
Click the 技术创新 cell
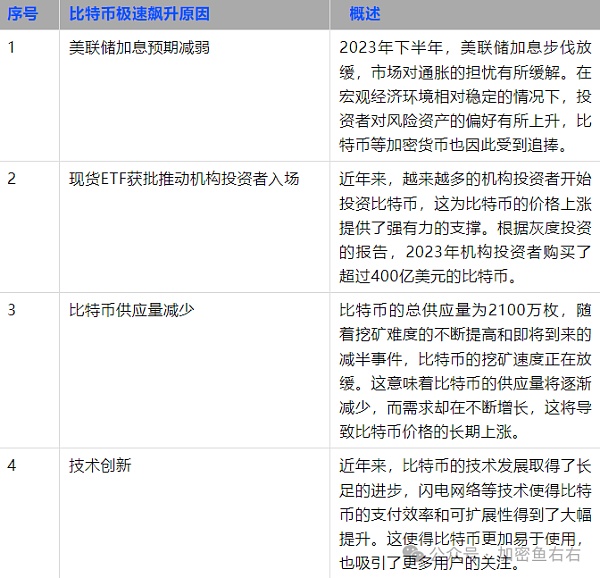(x=100, y=466)
